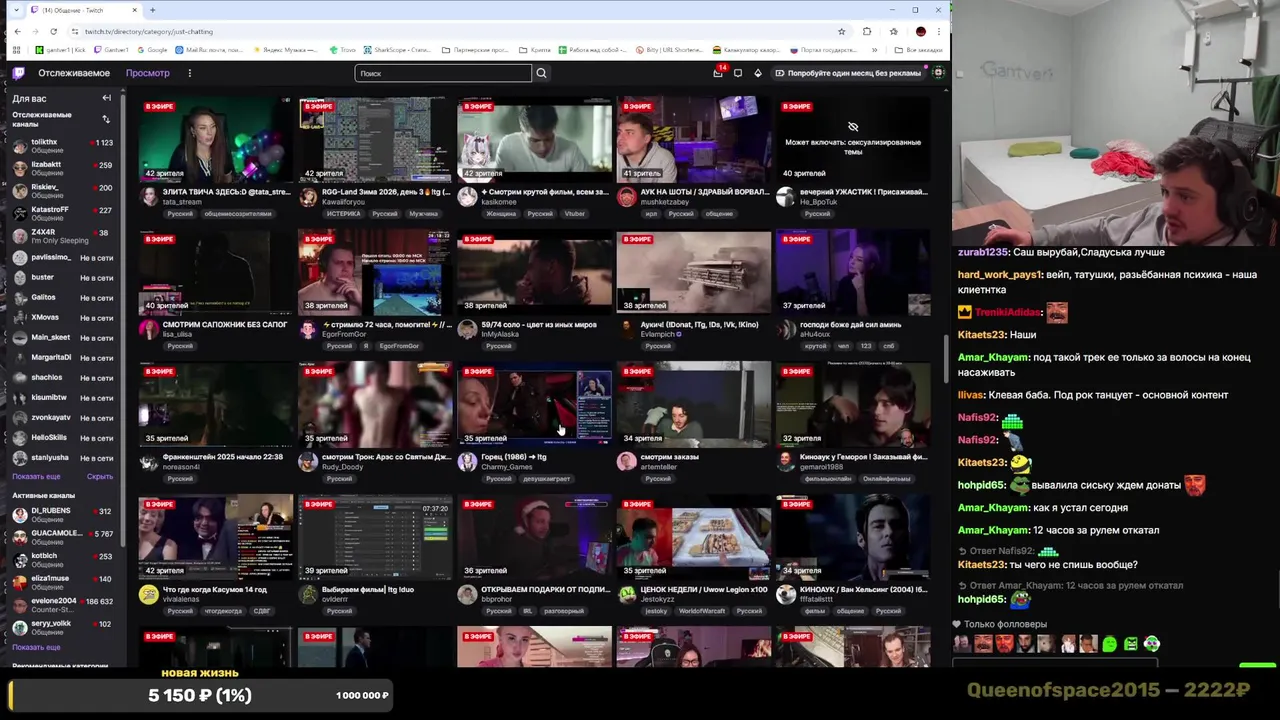Open the Chrome apps grid icon in bookmarks bar
The width and height of the screenshot is (1280, 720).
click(17, 50)
